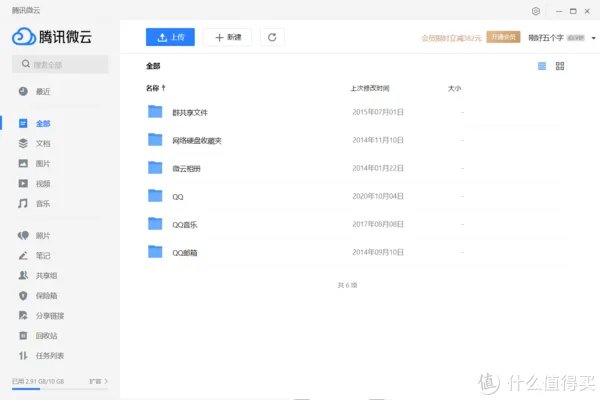600x400 pixels.
Task: Sort by 上次修改时间 column header
Action: [x=370, y=88]
